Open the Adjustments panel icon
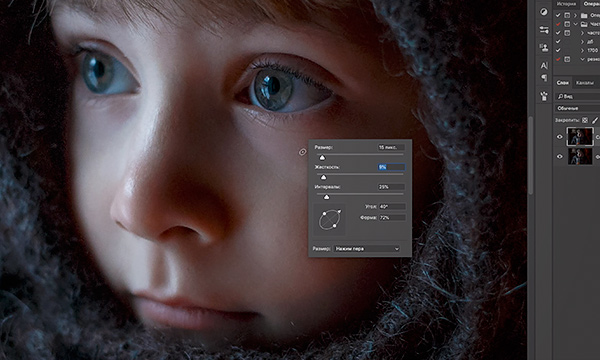Image resolution: width=600 pixels, height=360 pixels. pos(544,12)
